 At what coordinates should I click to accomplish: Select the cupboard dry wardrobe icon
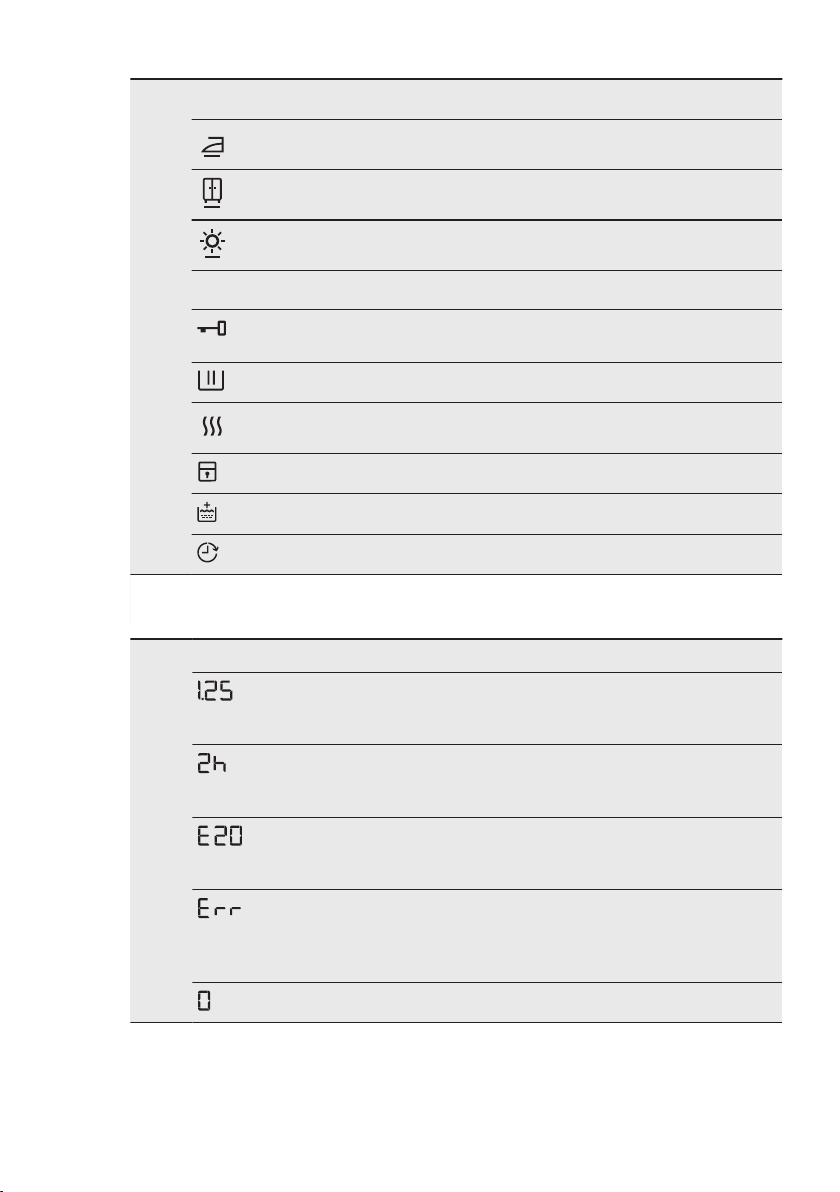click(x=212, y=193)
